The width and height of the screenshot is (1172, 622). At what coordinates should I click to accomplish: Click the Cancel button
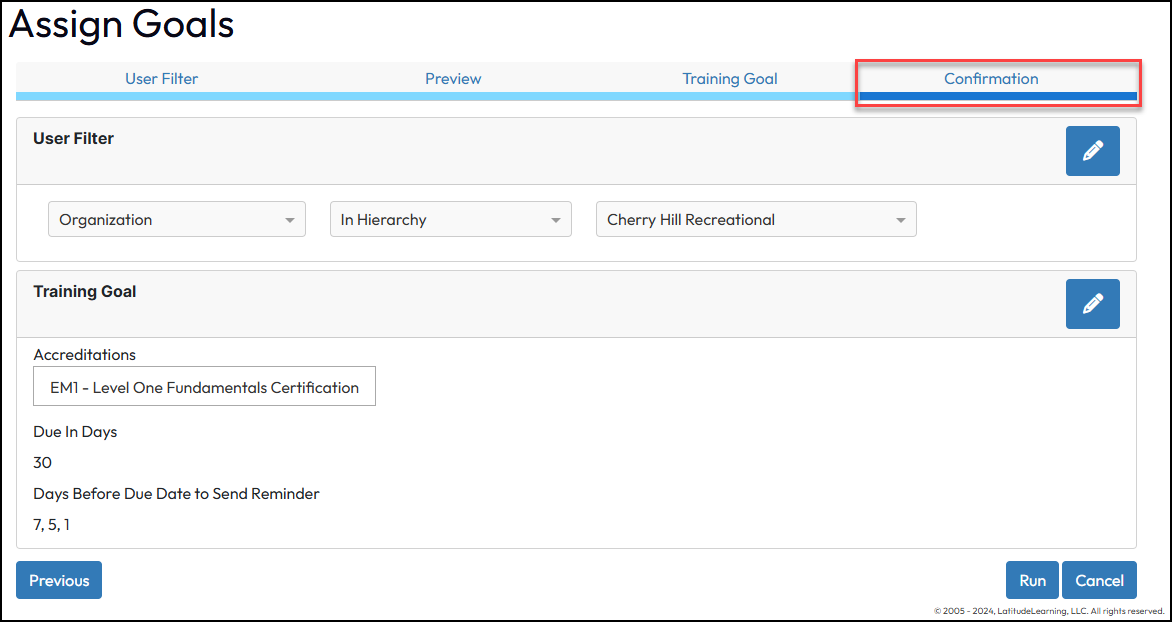pos(1099,580)
